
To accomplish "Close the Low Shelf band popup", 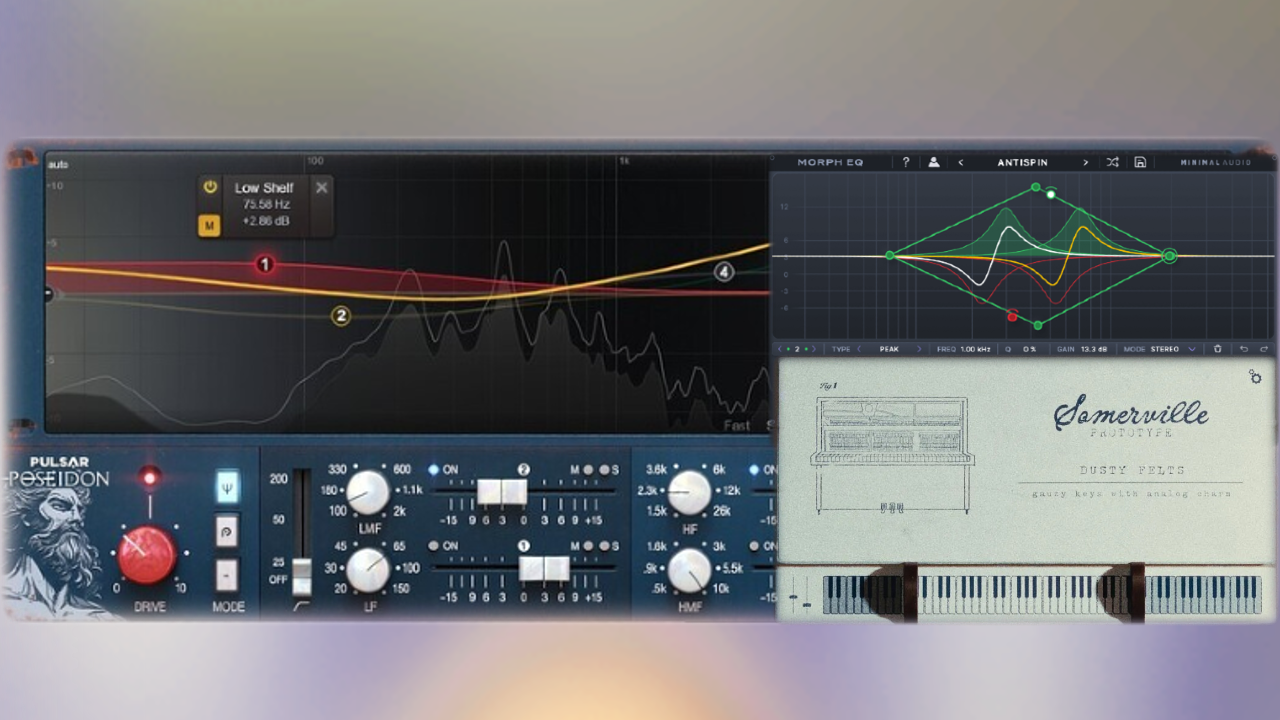I will coord(321,187).
